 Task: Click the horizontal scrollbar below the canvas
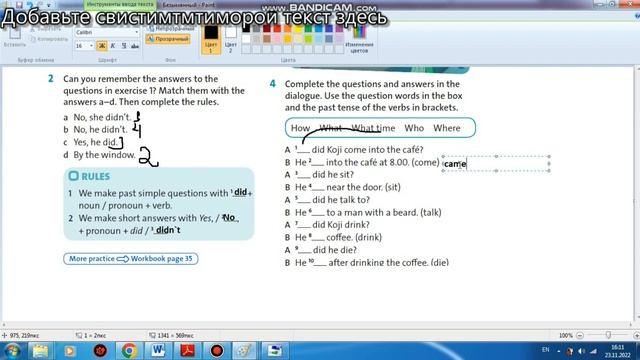pyautogui.click(x=317, y=325)
